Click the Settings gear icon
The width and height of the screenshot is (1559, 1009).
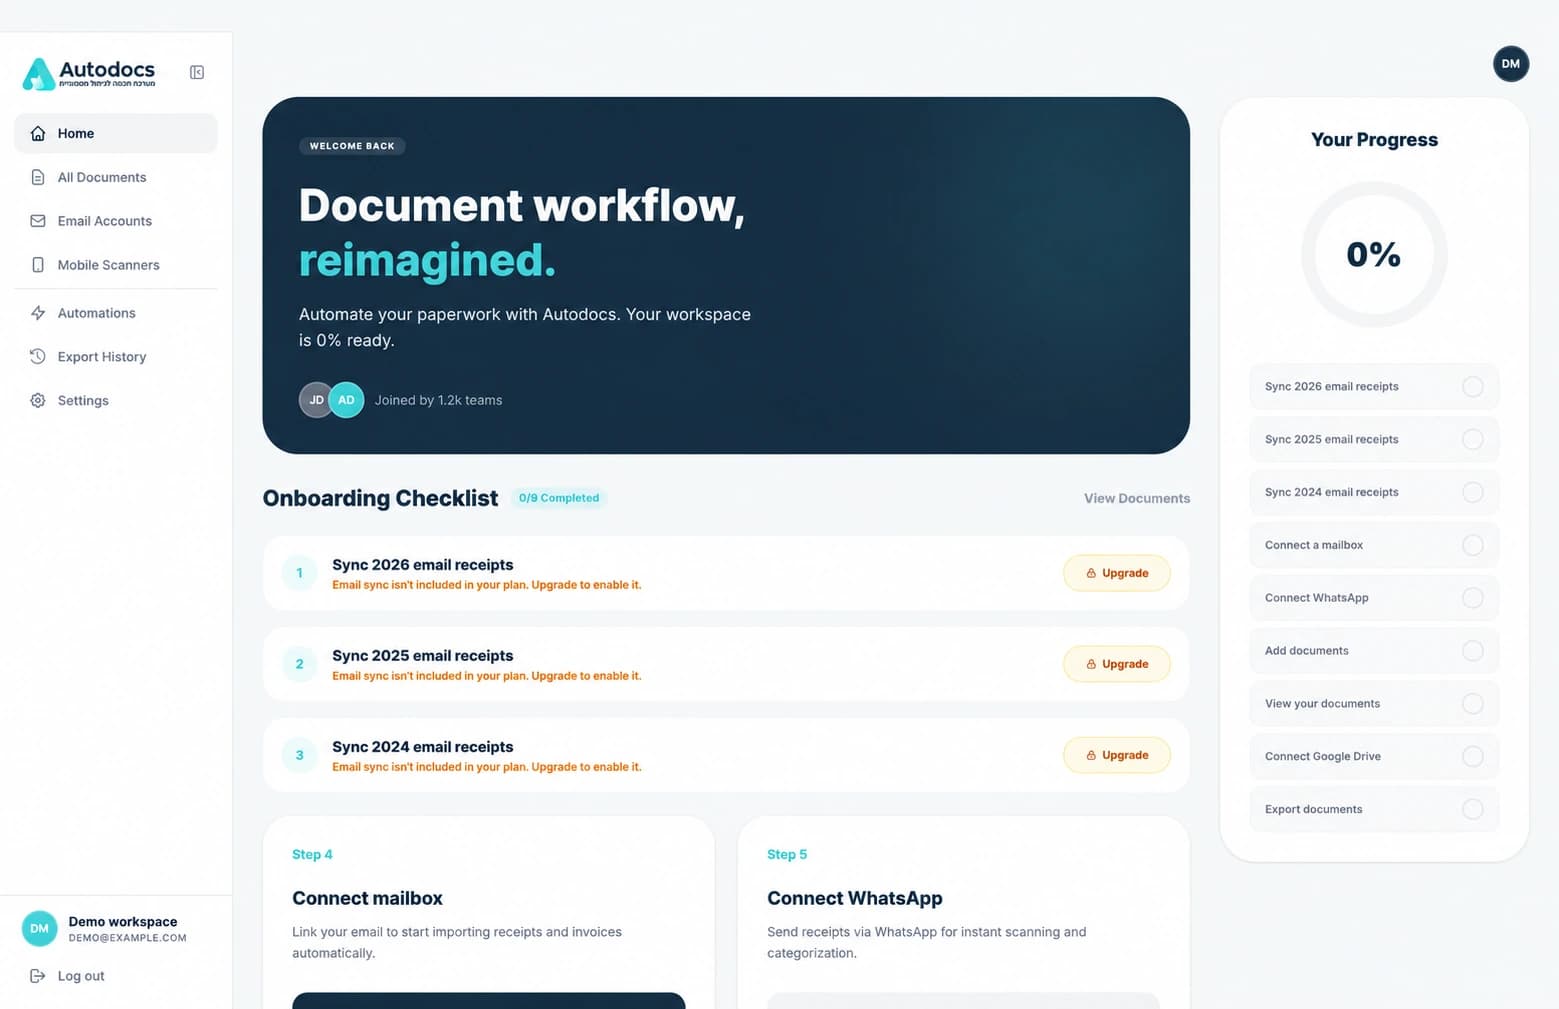38,400
